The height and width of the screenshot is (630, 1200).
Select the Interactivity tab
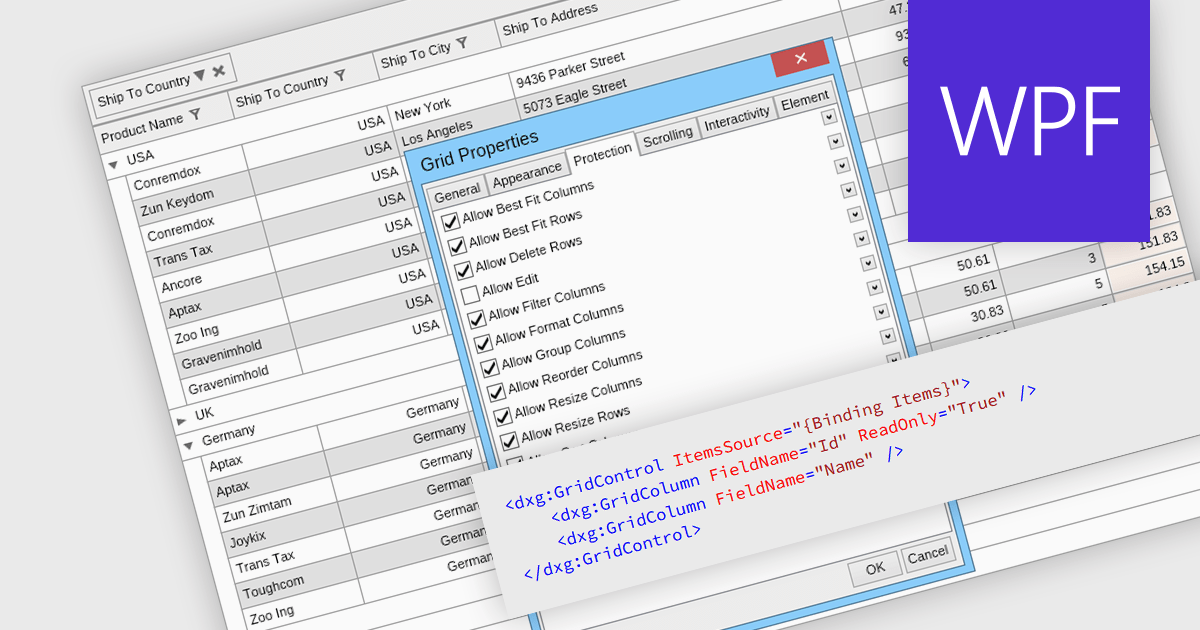(x=737, y=118)
